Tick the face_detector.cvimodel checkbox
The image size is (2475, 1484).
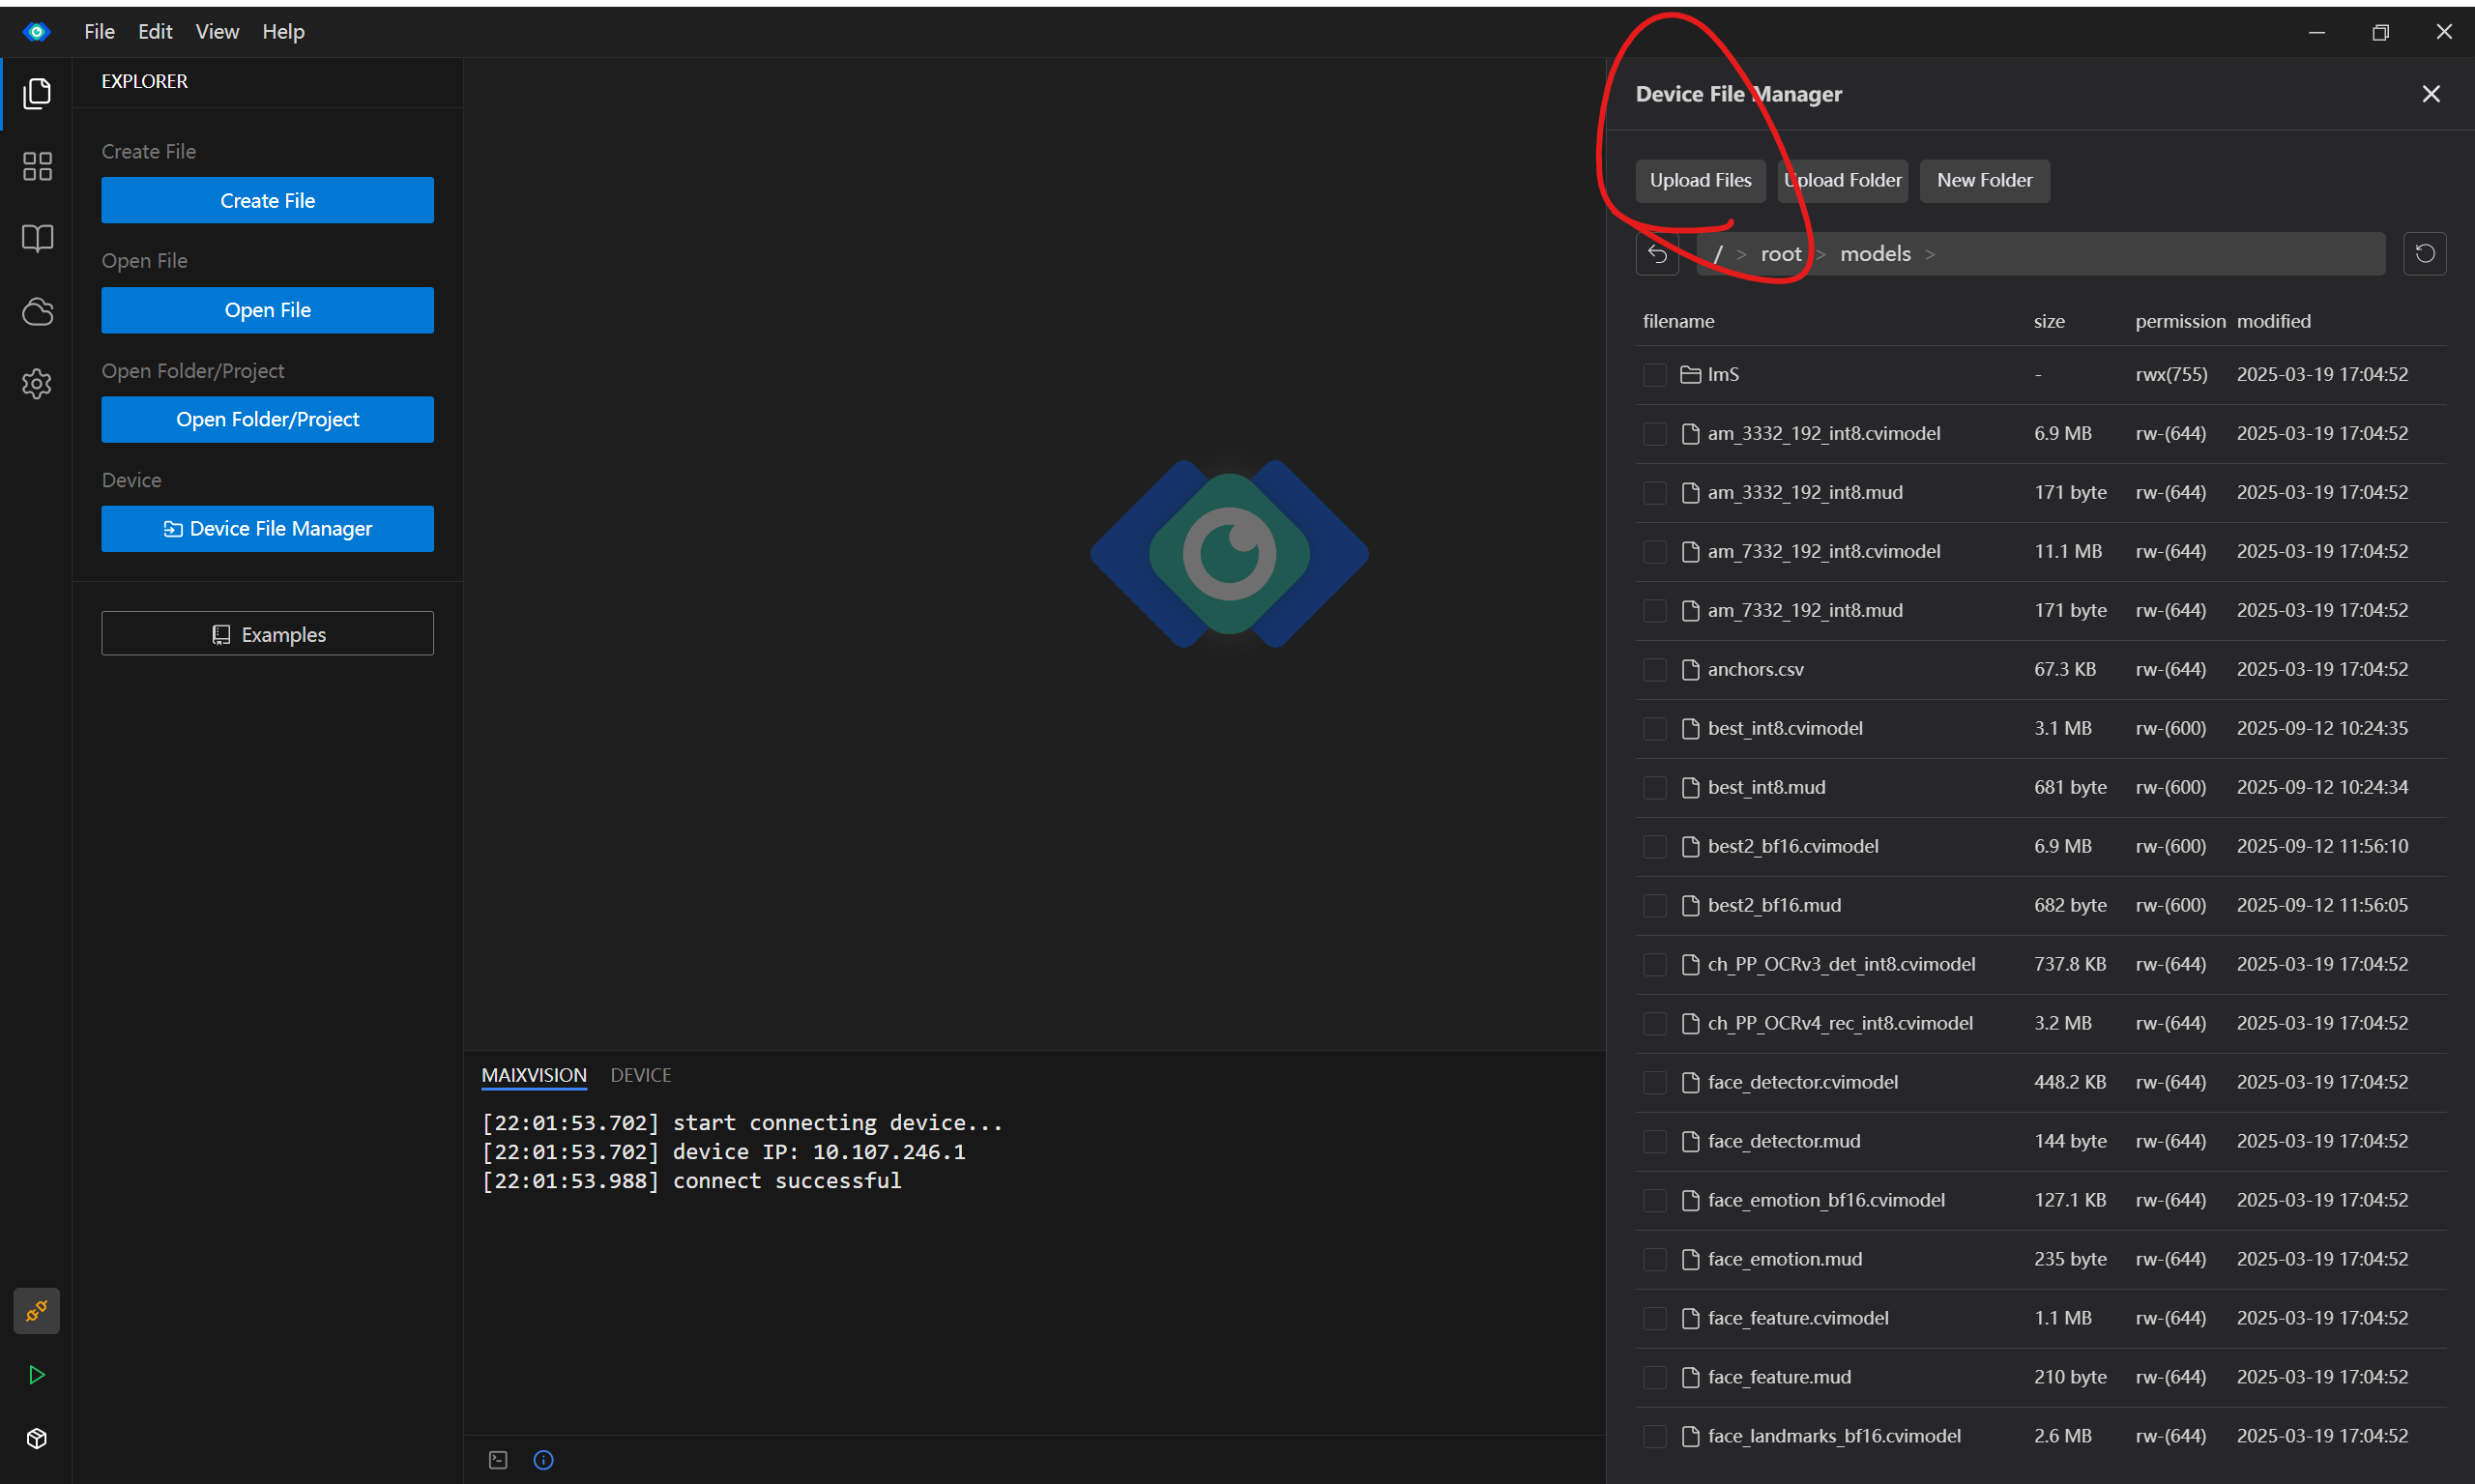coord(1654,1083)
